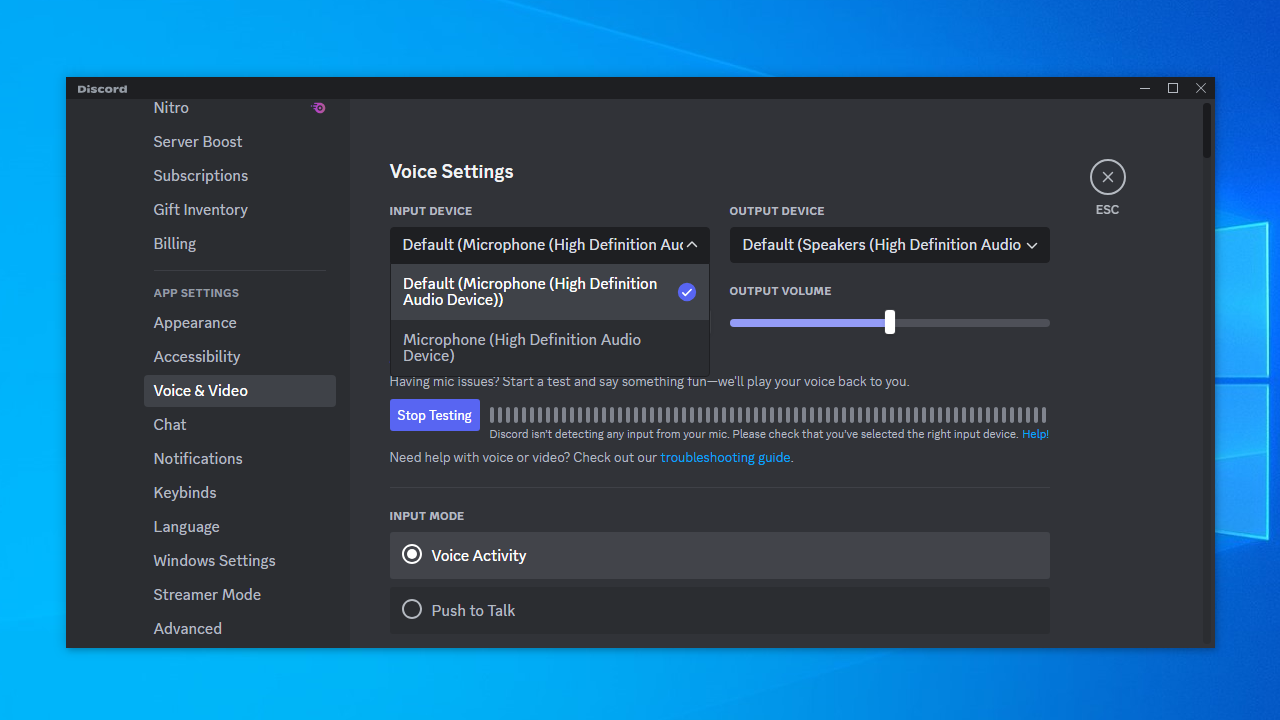
Task: Collapse the Input Device dropdown chevron
Action: point(692,245)
